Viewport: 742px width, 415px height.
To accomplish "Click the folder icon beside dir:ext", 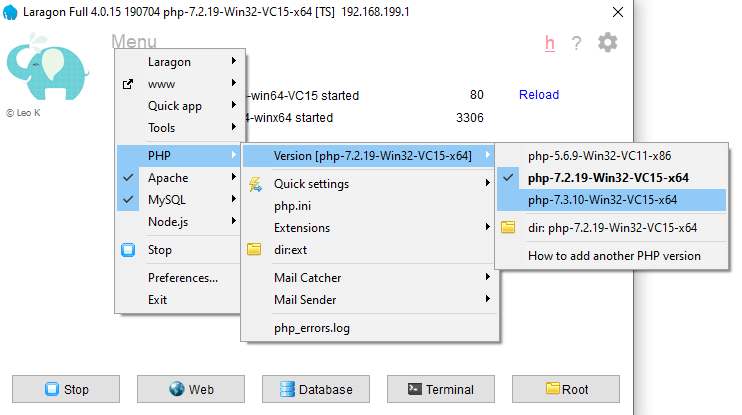I will coord(254,249).
